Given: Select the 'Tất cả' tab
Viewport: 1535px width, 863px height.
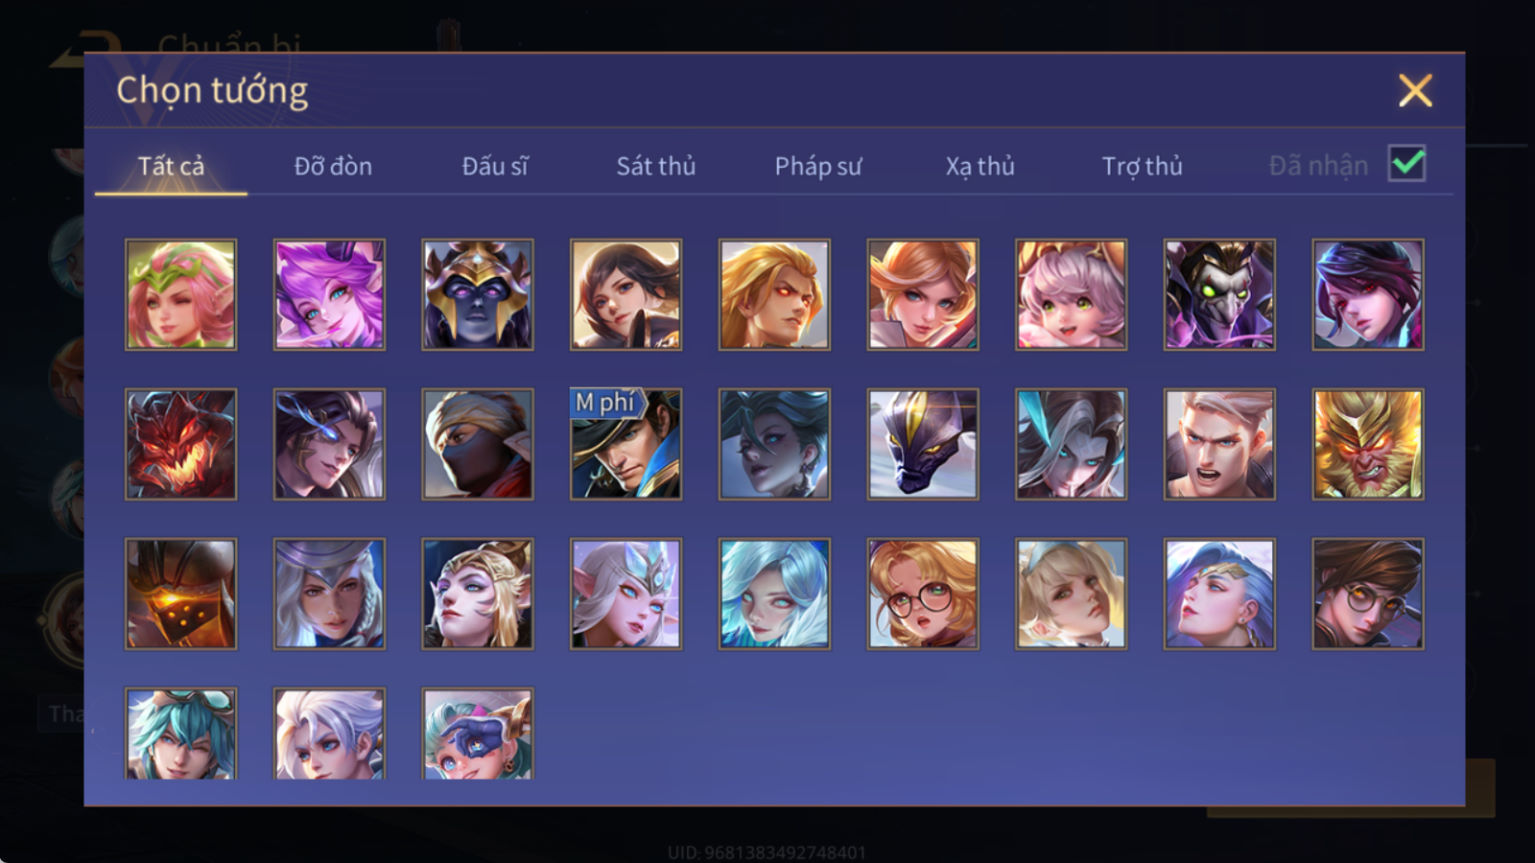Looking at the screenshot, I should pyautogui.click(x=171, y=166).
